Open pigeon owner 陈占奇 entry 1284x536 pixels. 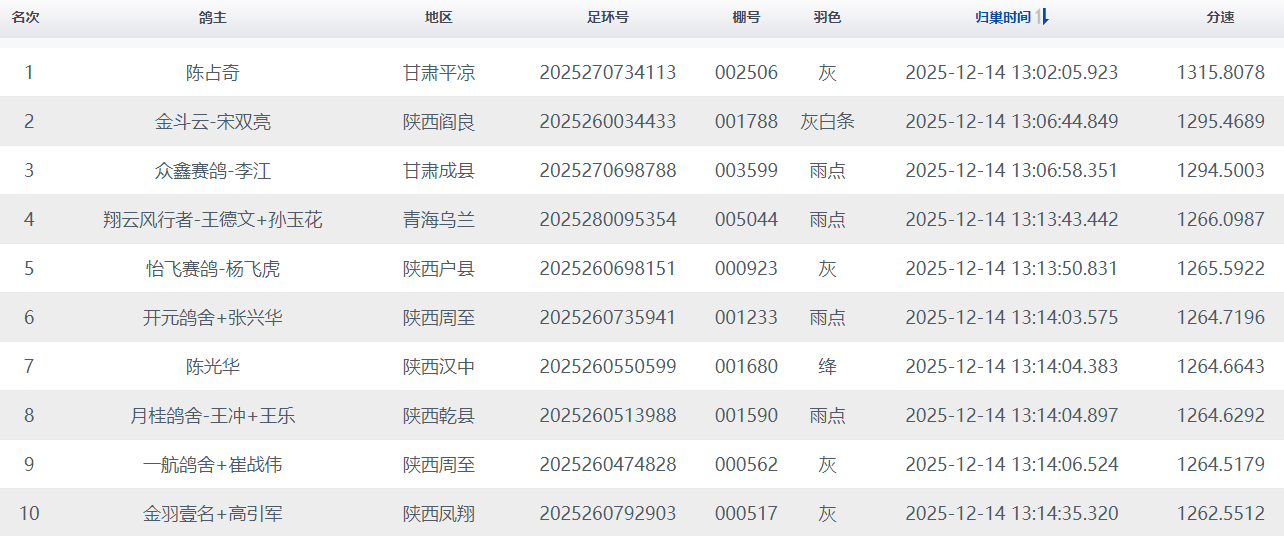tap(212, 73)
